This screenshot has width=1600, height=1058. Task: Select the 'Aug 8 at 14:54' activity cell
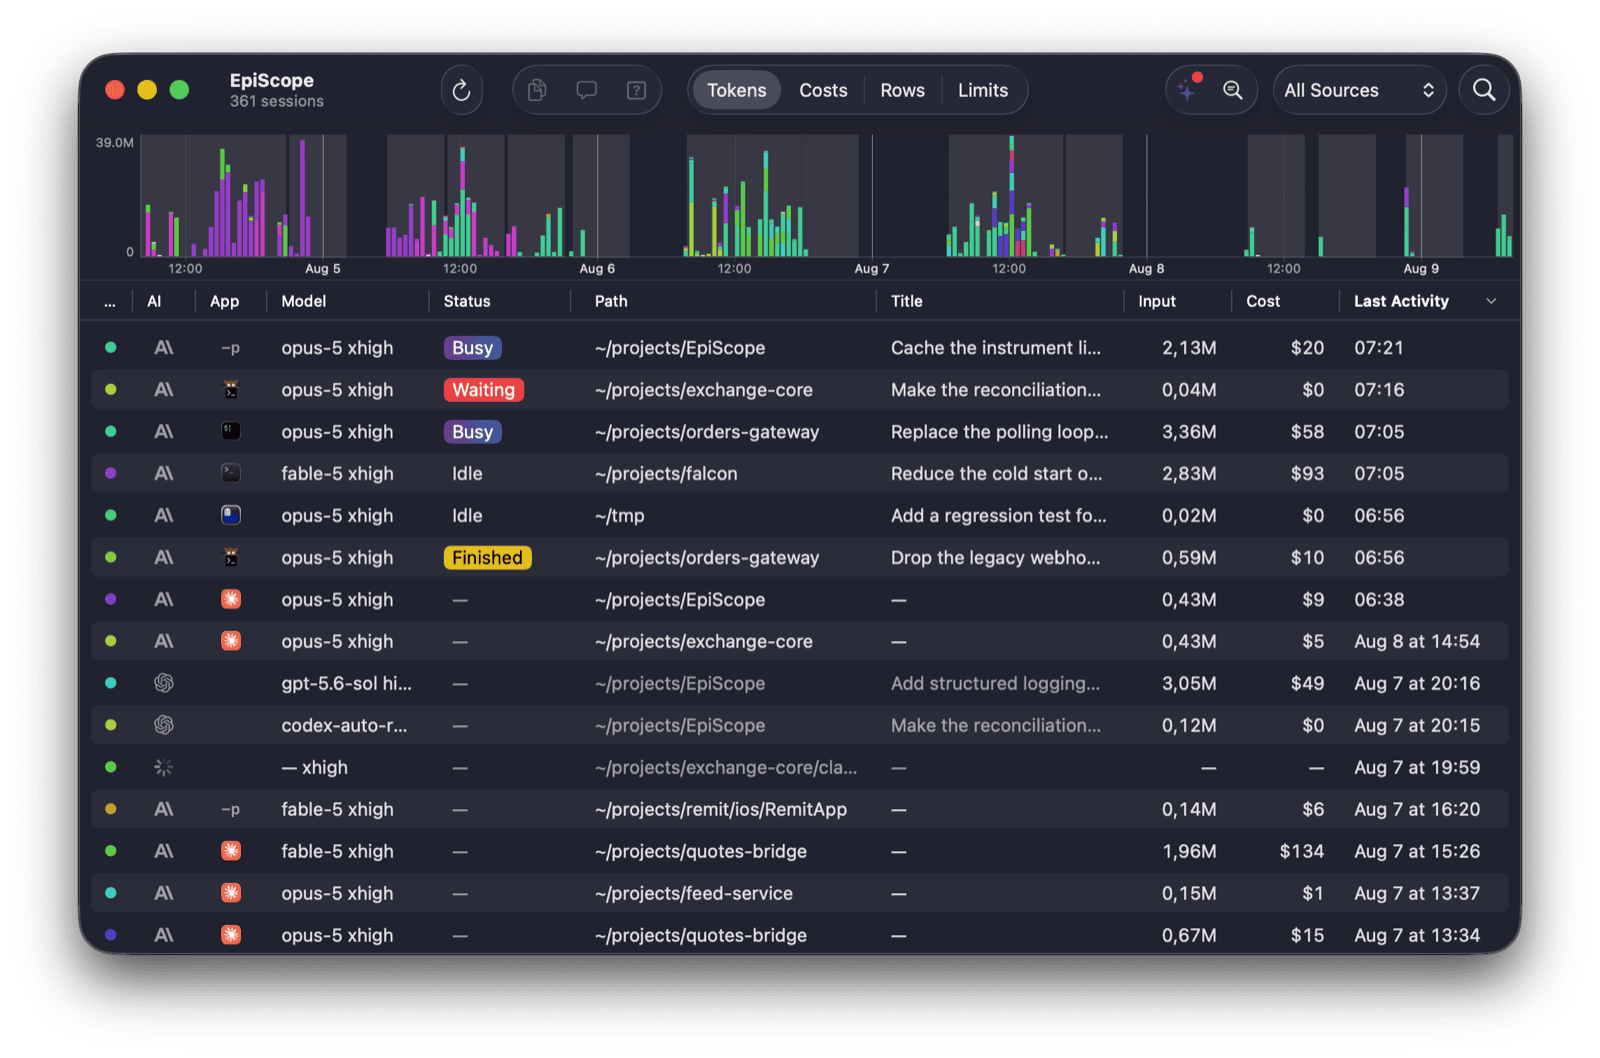pyautogui.click(x=1417, y=642)
